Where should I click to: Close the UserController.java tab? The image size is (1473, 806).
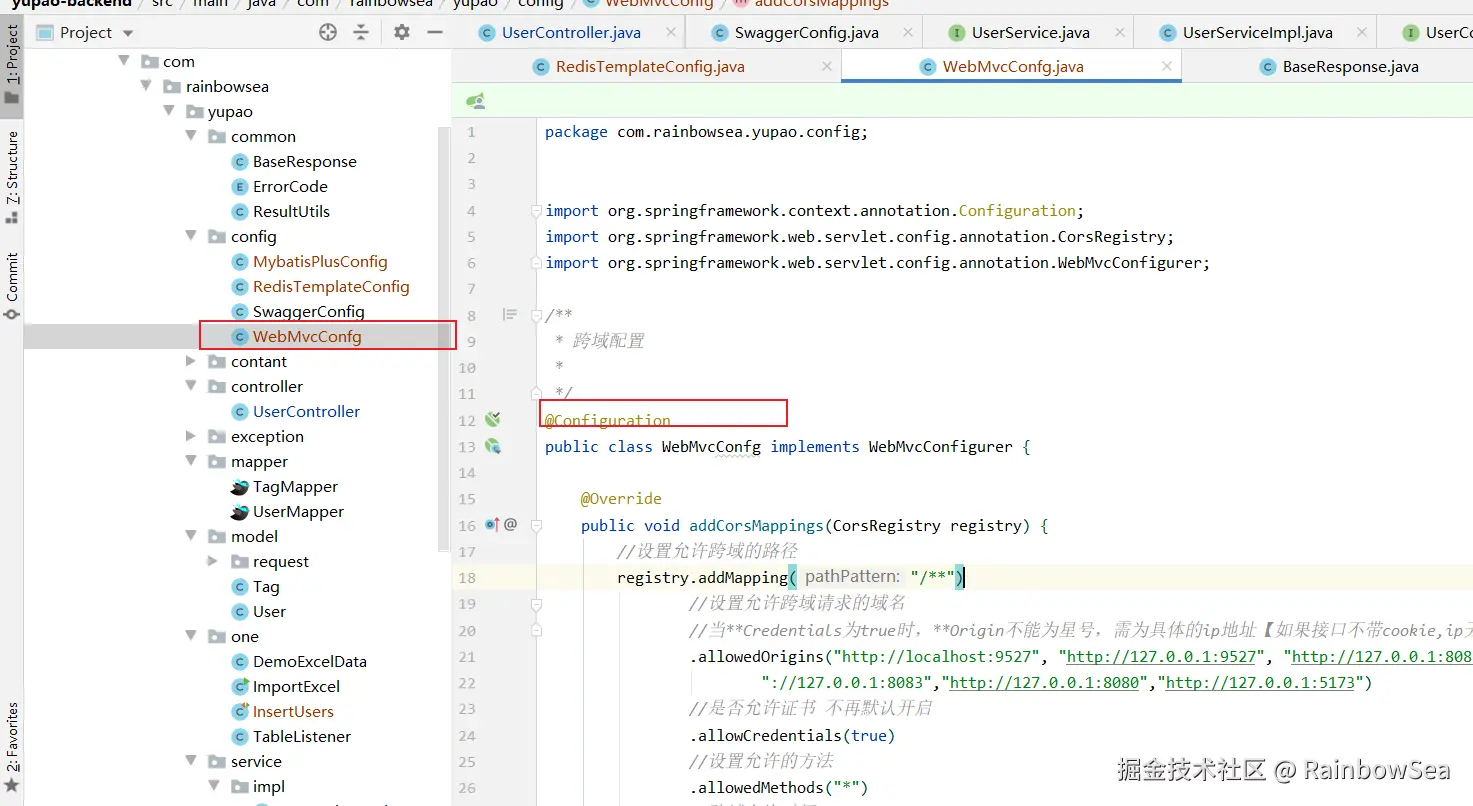669,32
